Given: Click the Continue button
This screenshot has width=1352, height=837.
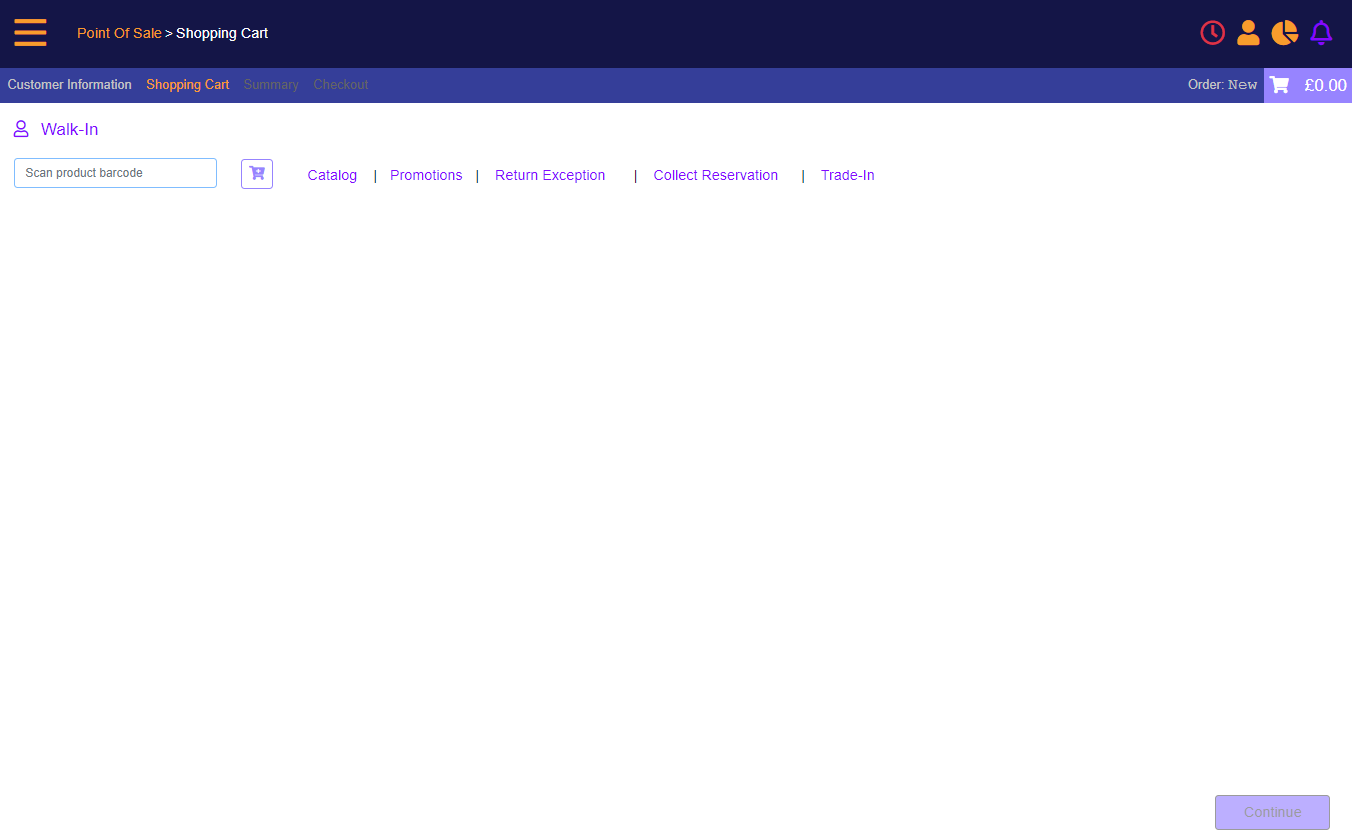Looking at the screenshot, I should click(x=1272, y=812).
